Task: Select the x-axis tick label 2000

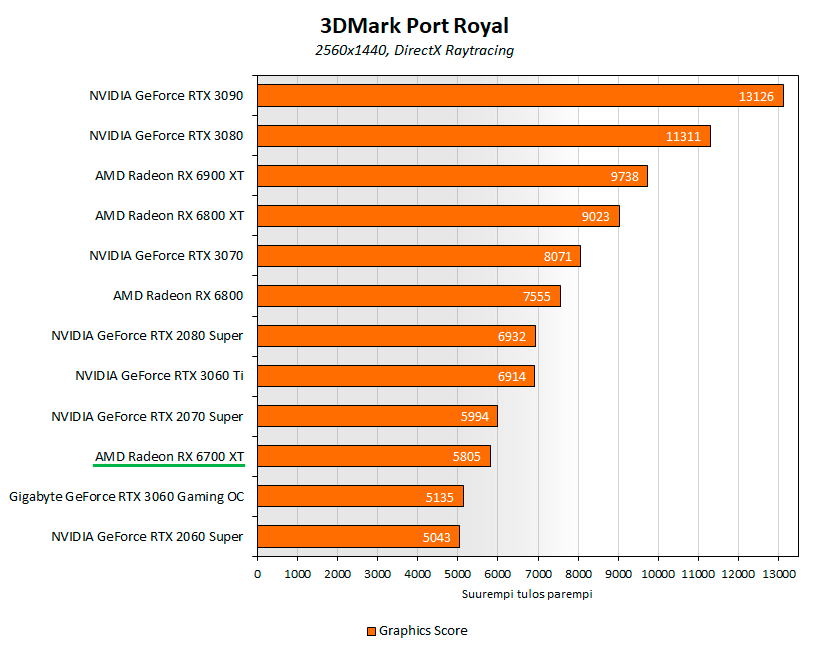Action: [338, 574]
